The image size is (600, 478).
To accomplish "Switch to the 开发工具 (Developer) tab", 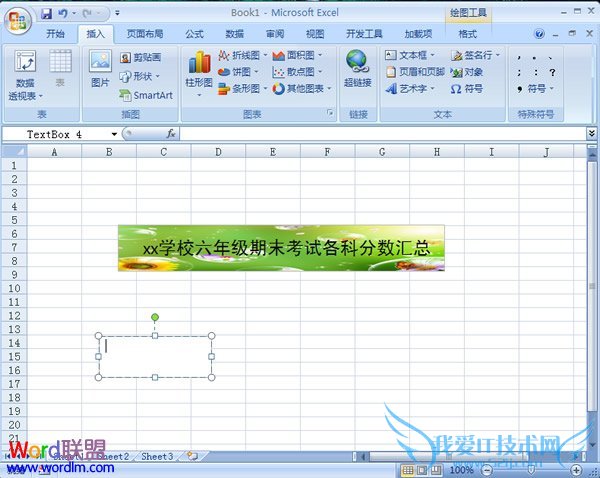I will [364, 34].
